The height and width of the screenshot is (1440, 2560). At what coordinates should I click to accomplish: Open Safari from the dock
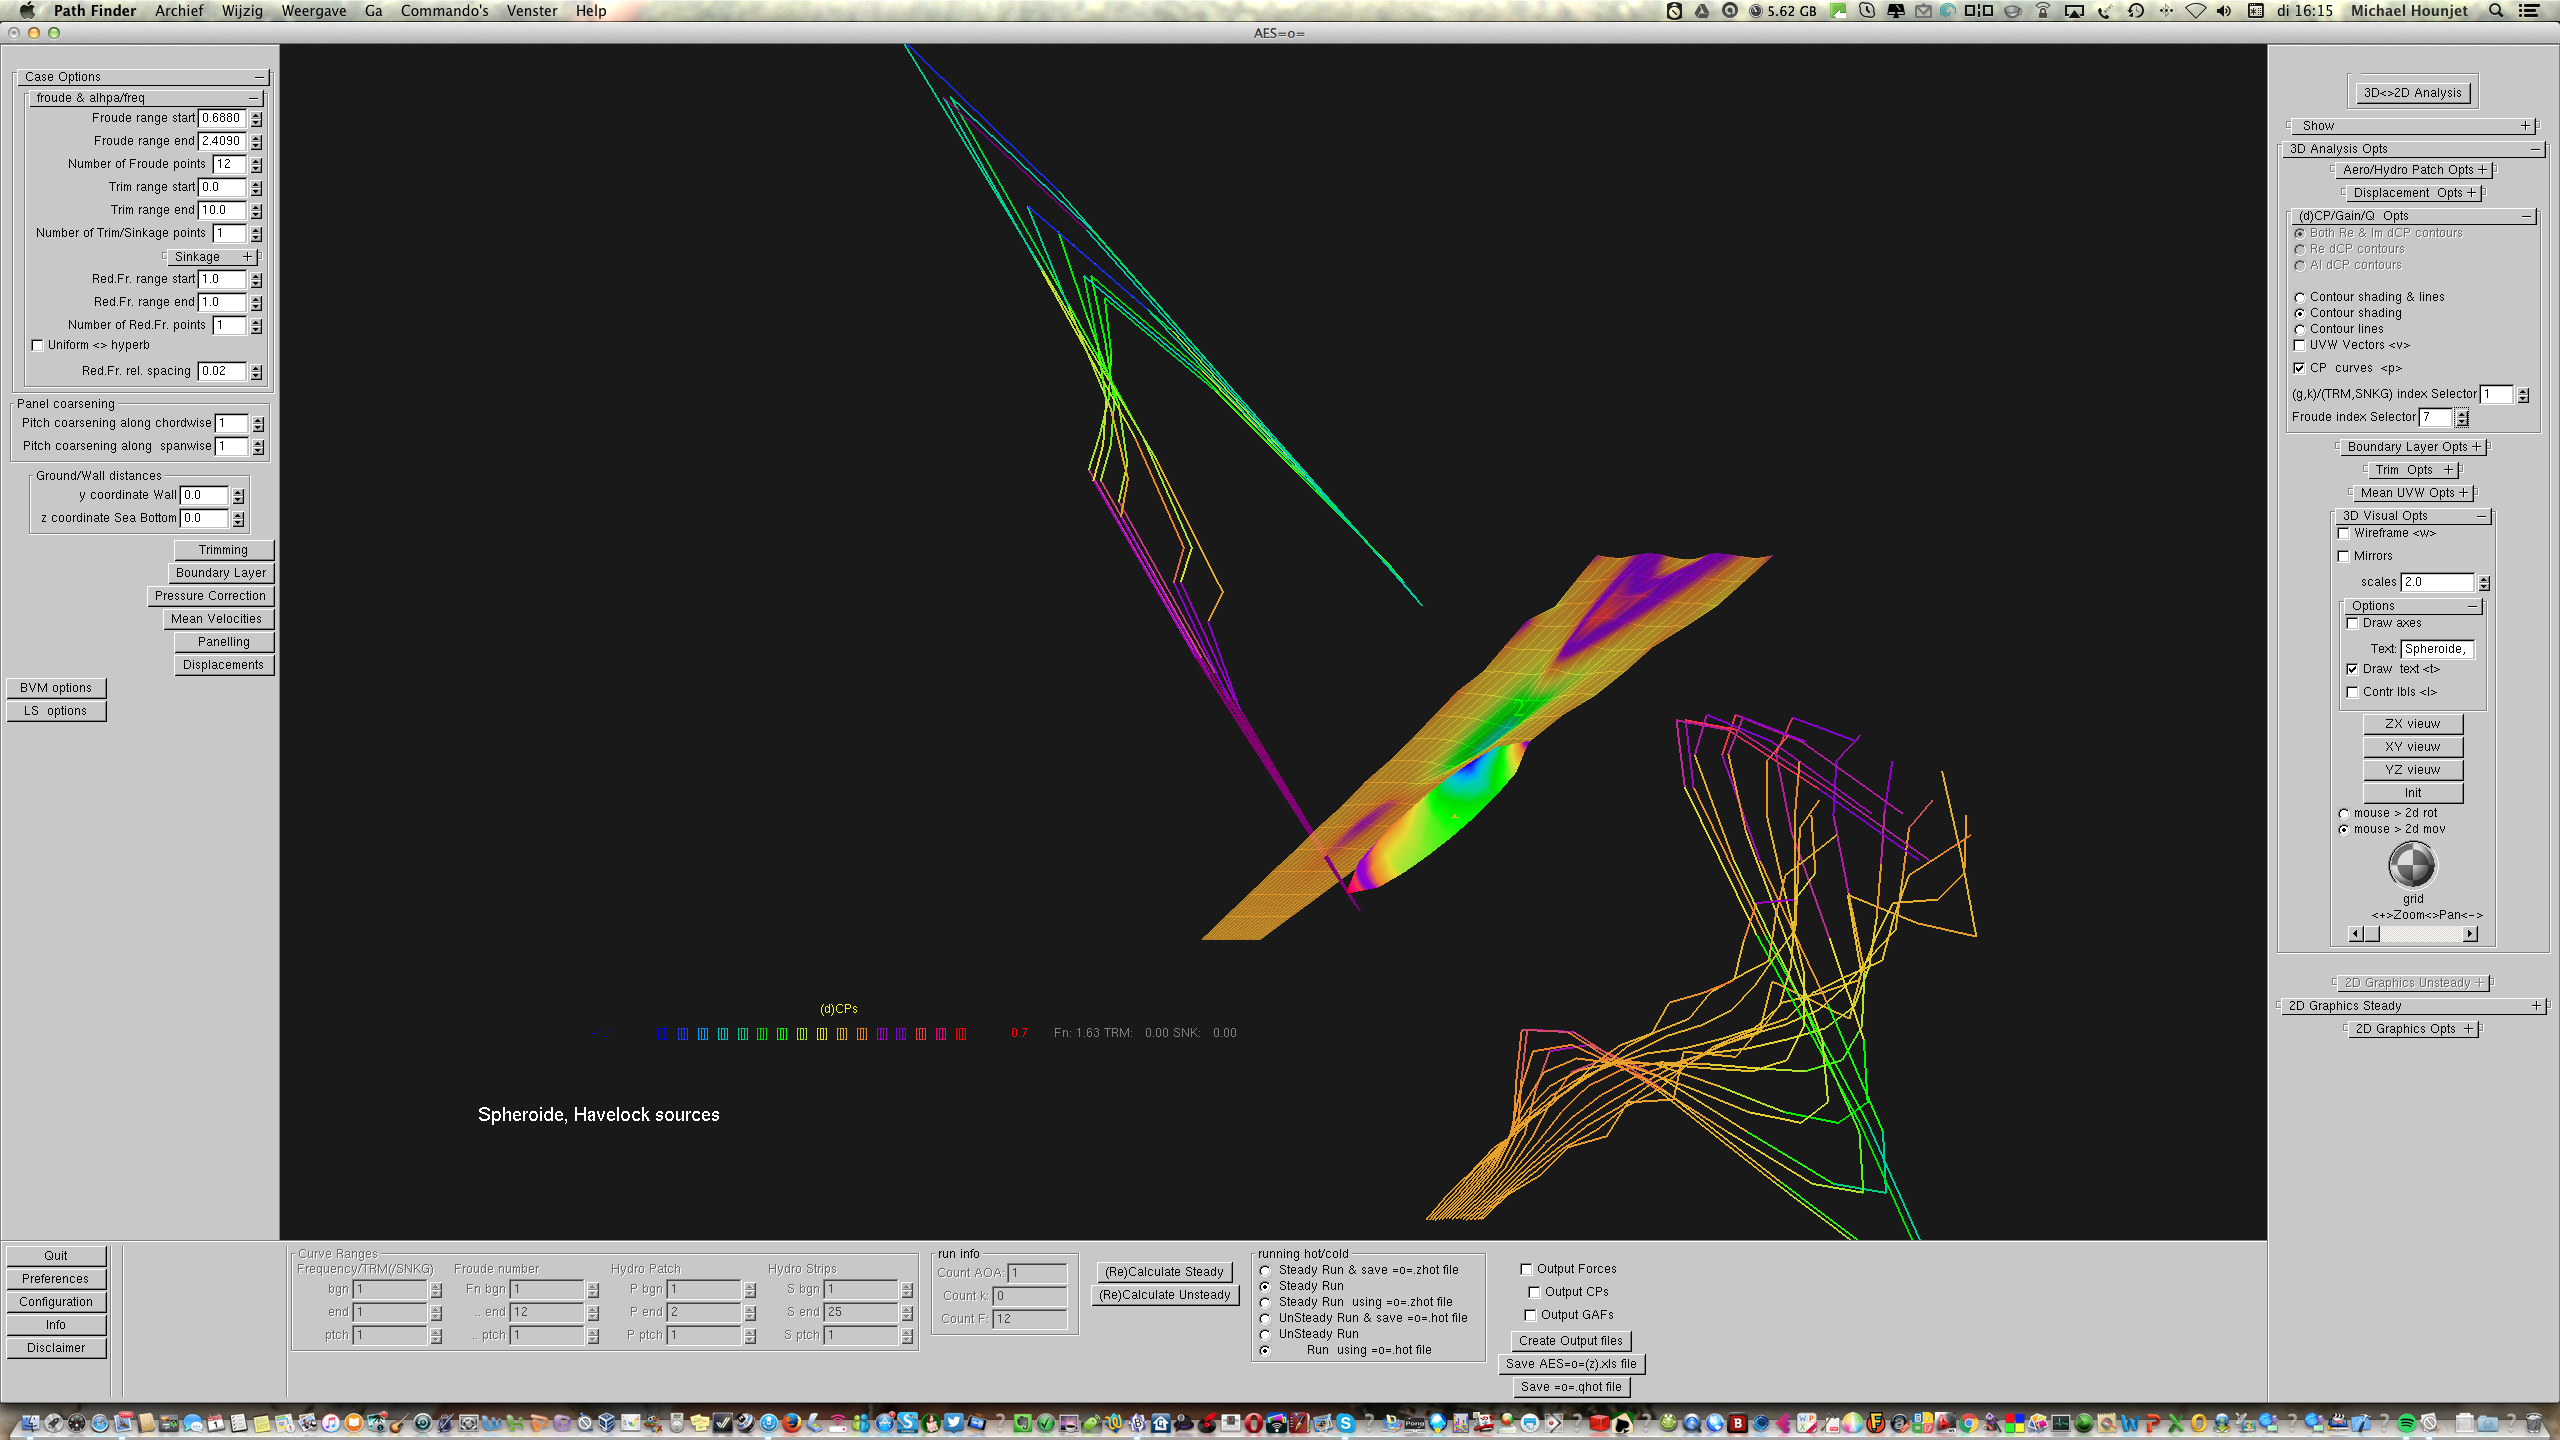(100, 1423)
